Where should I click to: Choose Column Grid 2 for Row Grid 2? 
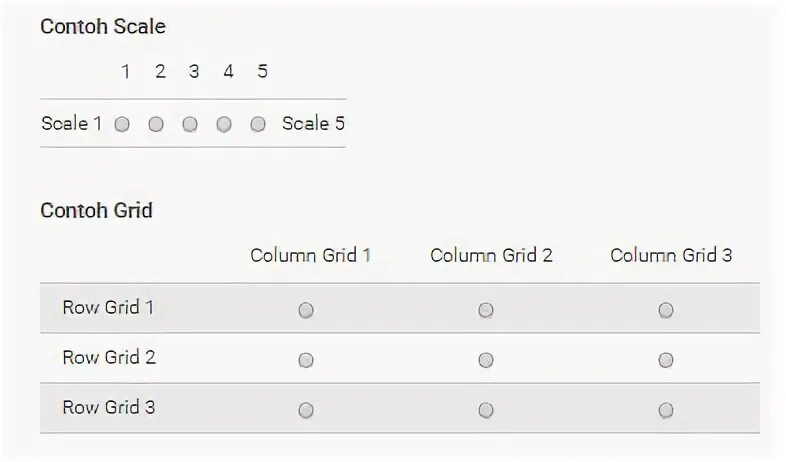point(486,360)
